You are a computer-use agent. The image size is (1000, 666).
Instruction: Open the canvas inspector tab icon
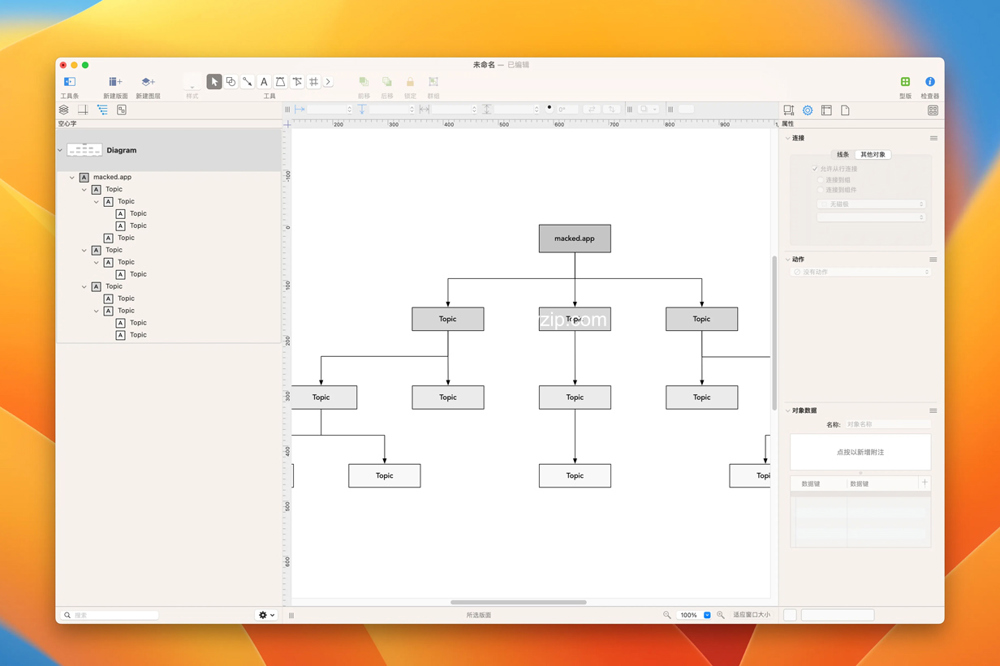[827, 110]
